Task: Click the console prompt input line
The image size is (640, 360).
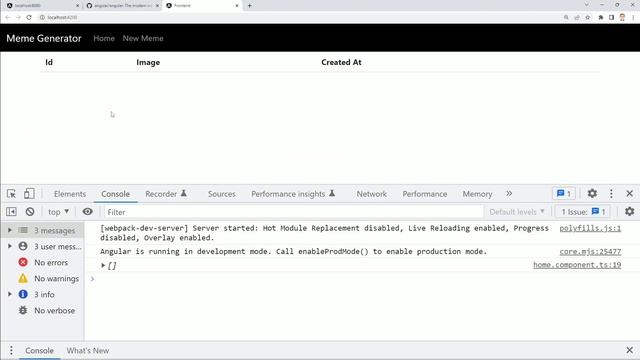Action: tap(359, 279)
